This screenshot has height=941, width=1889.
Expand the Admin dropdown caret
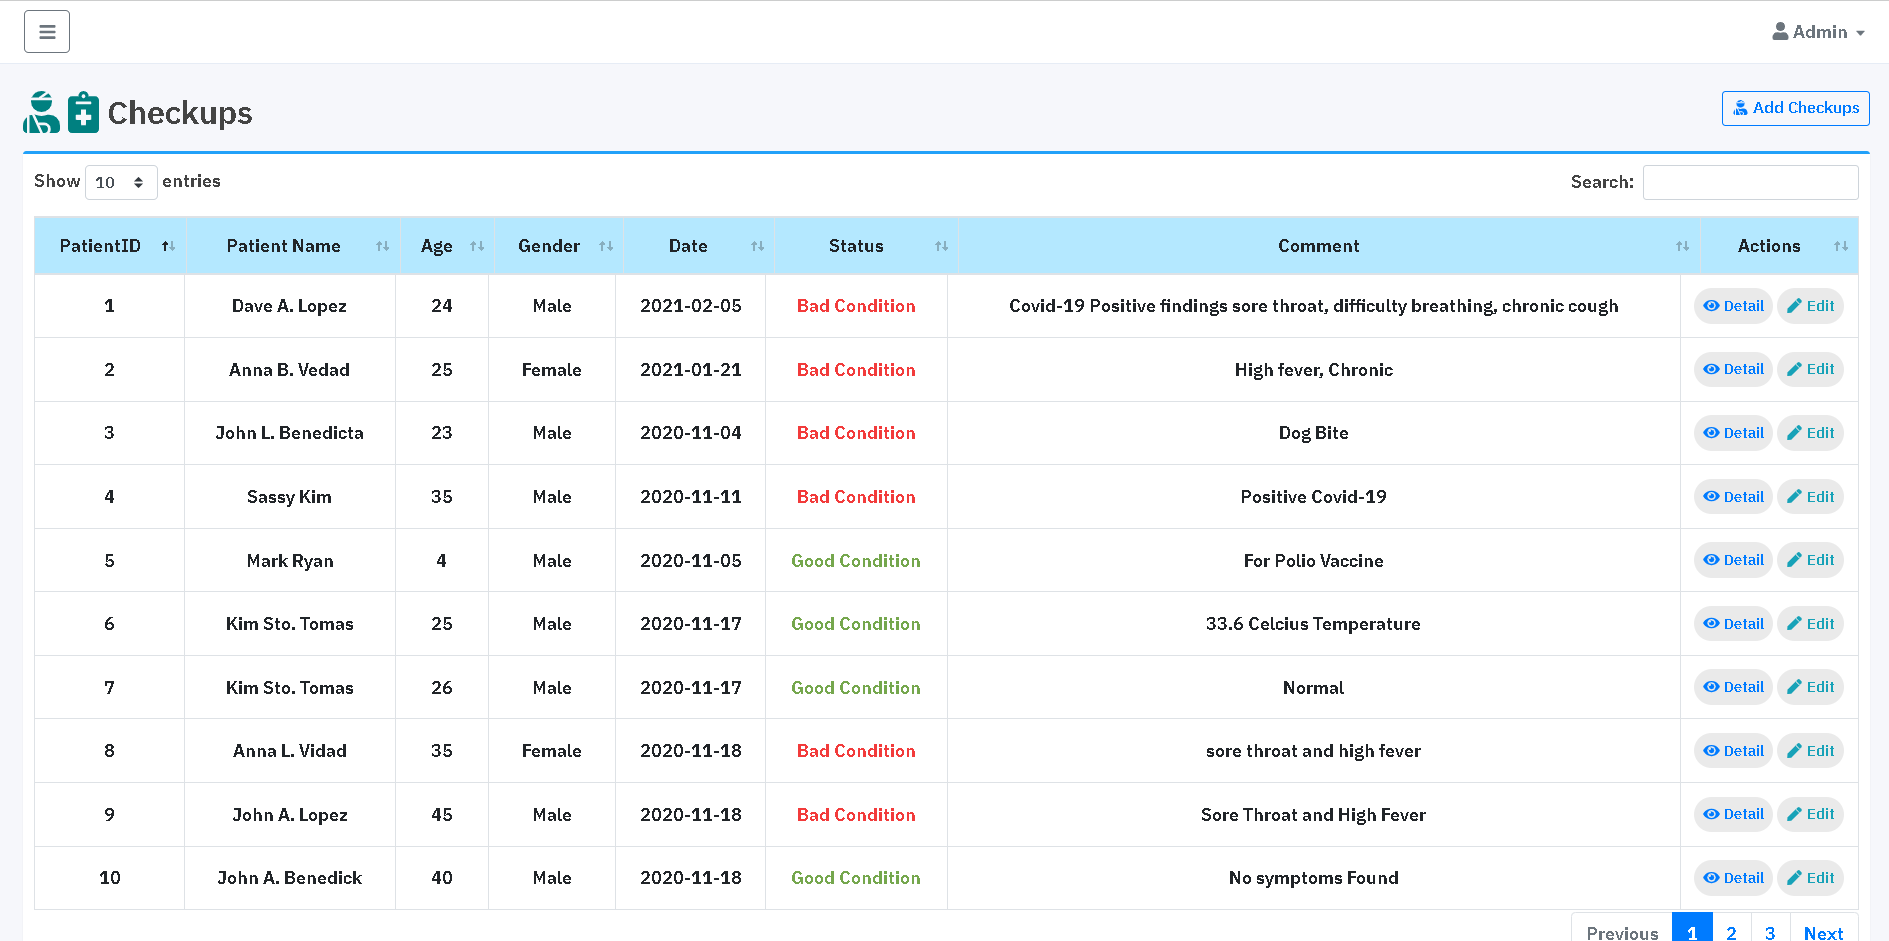pos(1861,32)
